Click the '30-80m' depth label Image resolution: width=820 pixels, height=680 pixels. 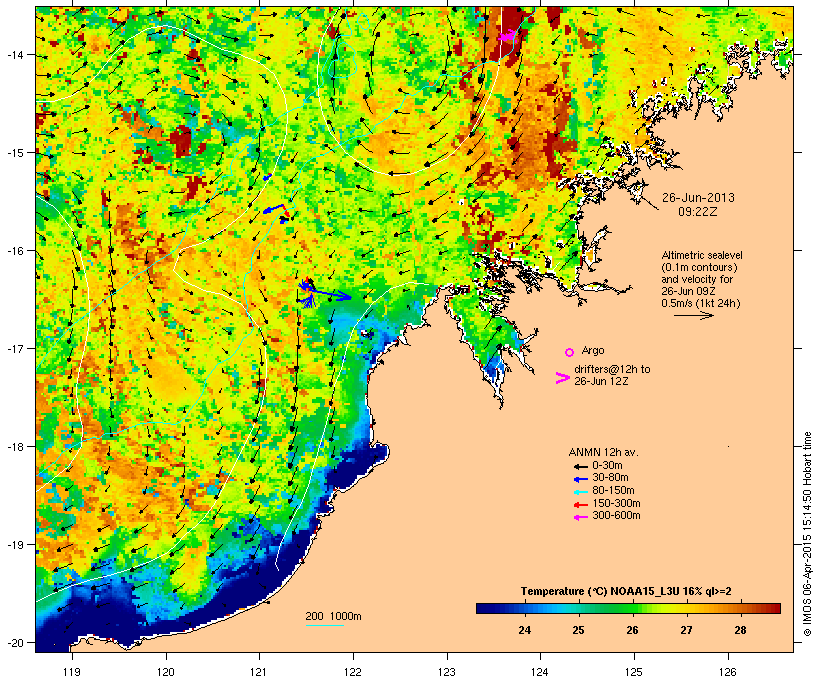coord(610,478)
